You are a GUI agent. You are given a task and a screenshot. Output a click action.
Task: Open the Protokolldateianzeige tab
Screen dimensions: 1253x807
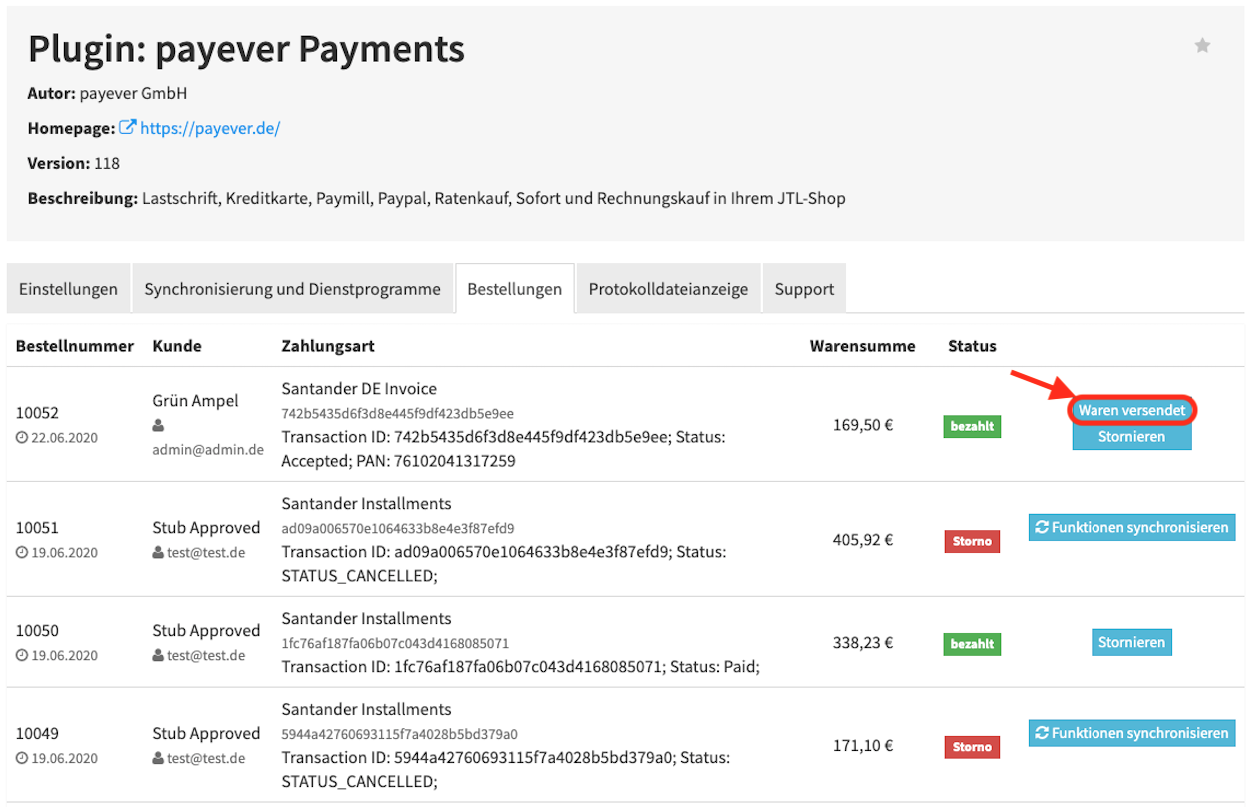pyautogui.click(x=668, y=289)
